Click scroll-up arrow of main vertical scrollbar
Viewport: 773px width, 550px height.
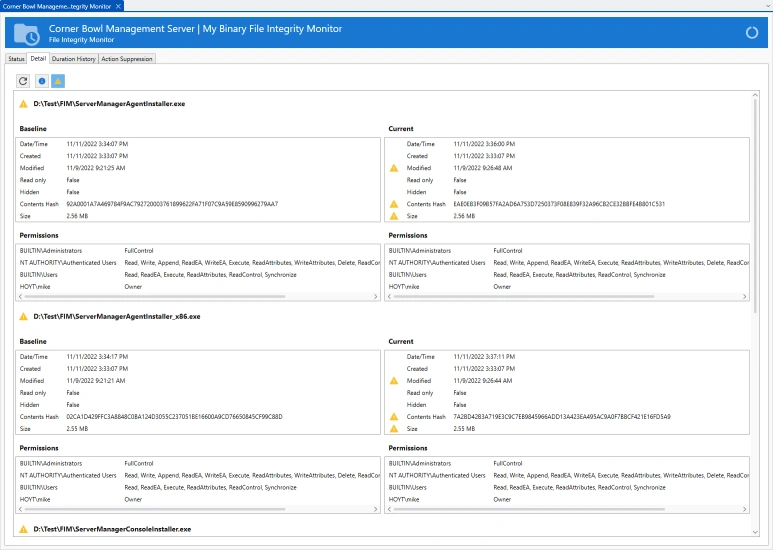click(x=755, y=95)
